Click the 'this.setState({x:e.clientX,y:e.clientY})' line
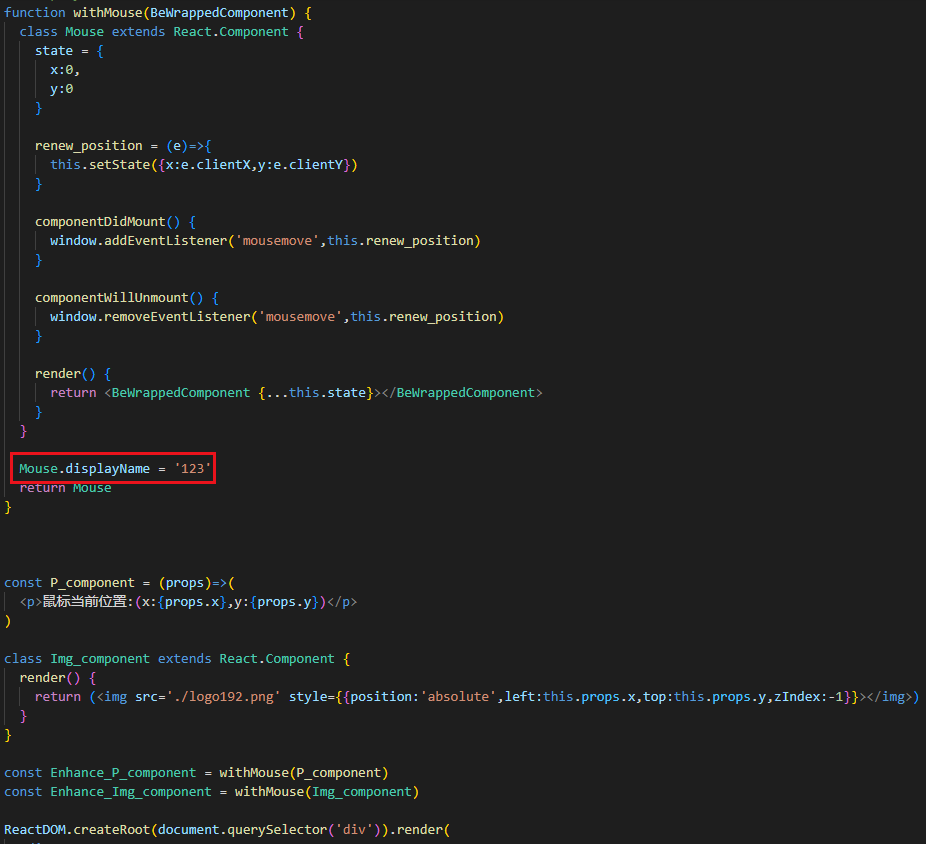This screenshot has height=844, width=926. [x=204, y=165]
